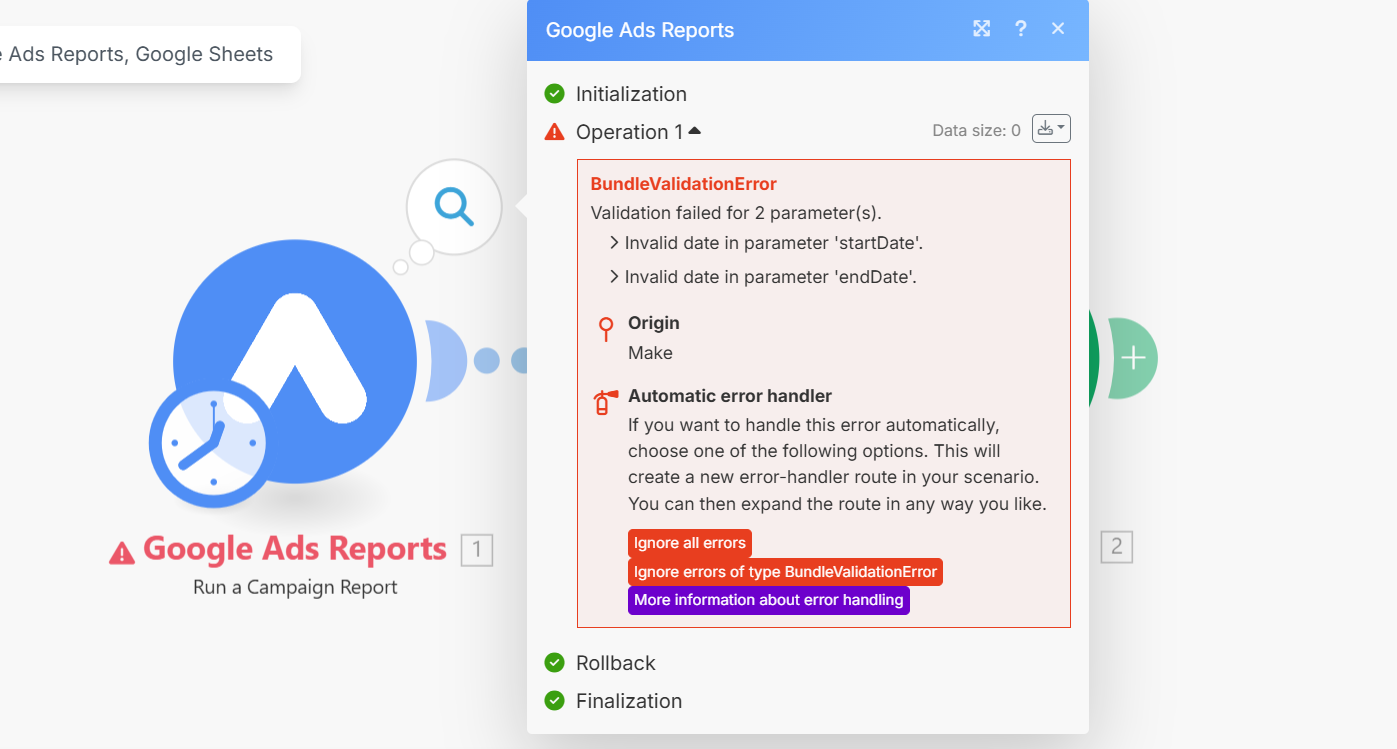1397x749 pixels.
Task: Click the magnifier execution-info bubble
Action: [454, 207]
